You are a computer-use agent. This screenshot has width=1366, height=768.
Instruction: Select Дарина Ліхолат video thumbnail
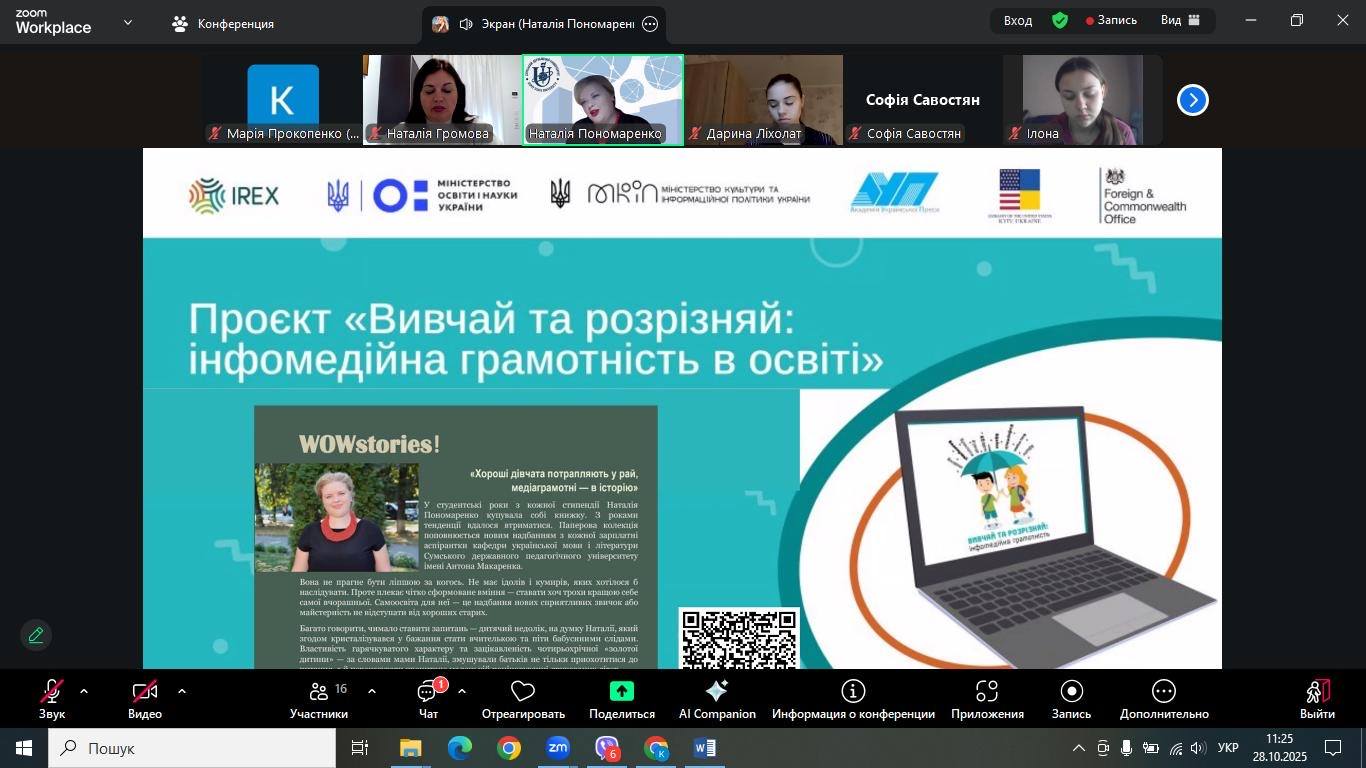tap(763, 100)
